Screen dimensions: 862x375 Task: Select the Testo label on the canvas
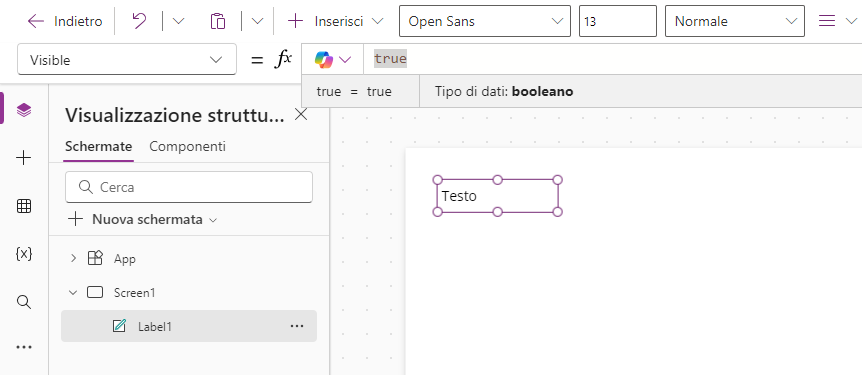(x=498, y=196)
